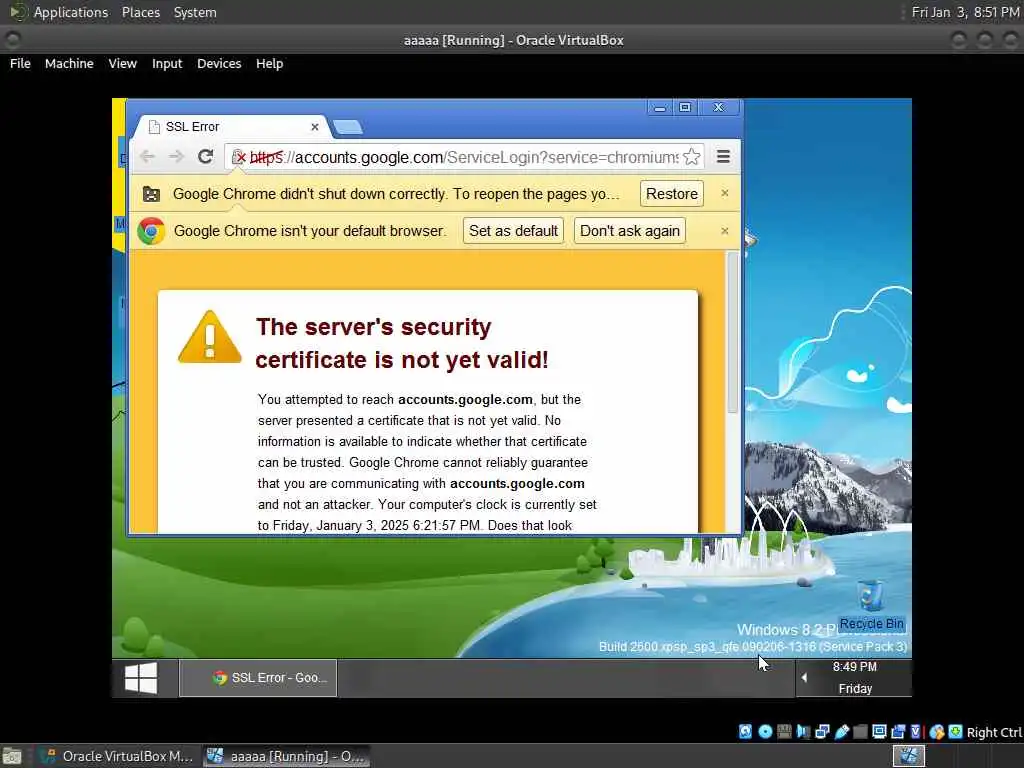This screenshot has width=1024, height=768.
Task: Switch to Oracle VirtualBox Manager taskbar item
Action: (117, 756)
